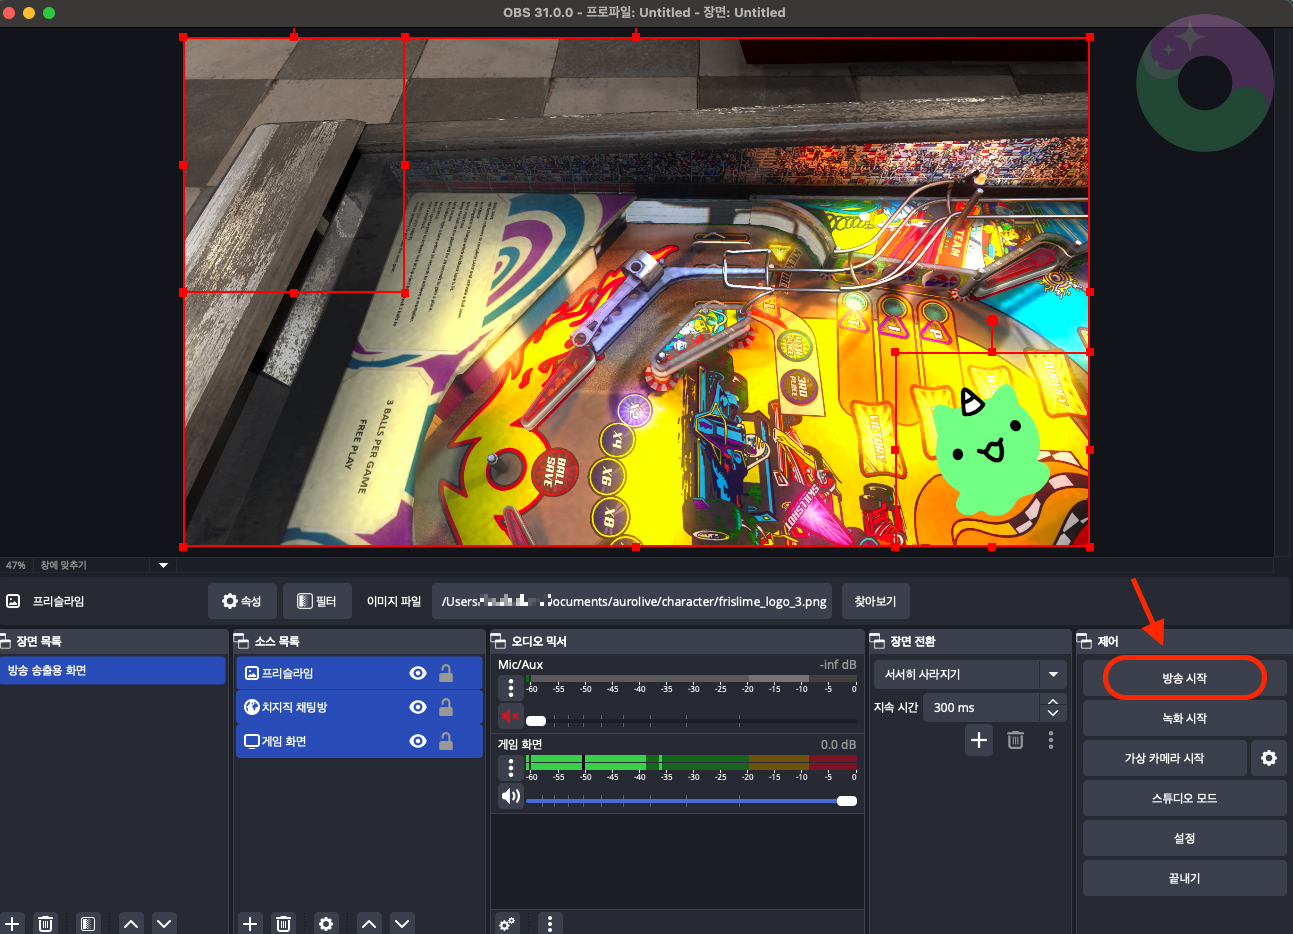Click 끝내기 to exit OBS
The width and height of the screenshot is (1293, 934).
[1184, 878]
